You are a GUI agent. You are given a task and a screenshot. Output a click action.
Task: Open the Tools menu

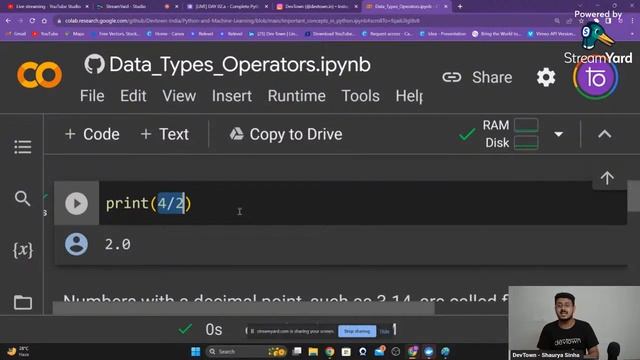tap(360, 96)
